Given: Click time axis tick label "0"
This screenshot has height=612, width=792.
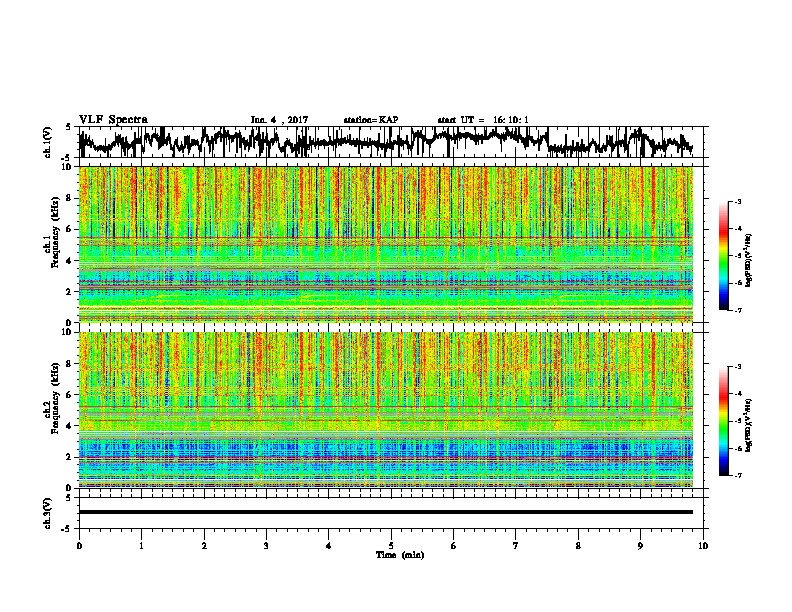Looking at the screenshot, I should click(79, 546).
